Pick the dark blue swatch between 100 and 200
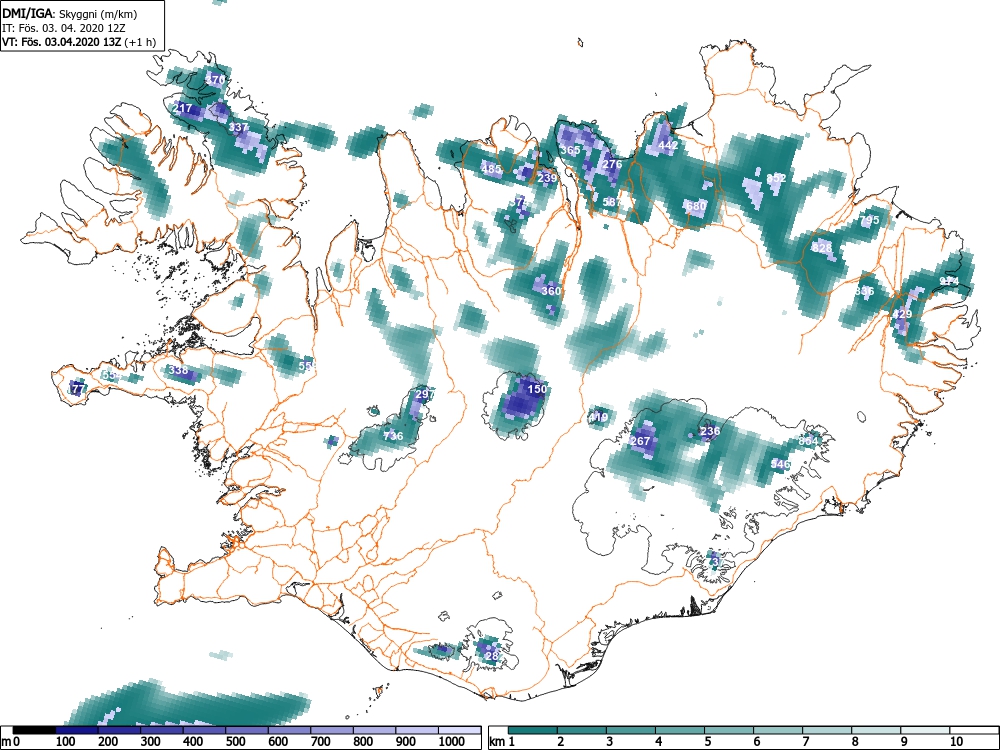Screen dimensions: 1000x750 77,730
